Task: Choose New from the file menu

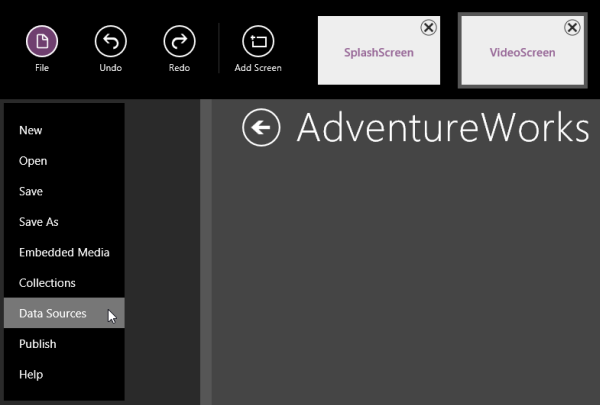Action: tap(64, 130)
